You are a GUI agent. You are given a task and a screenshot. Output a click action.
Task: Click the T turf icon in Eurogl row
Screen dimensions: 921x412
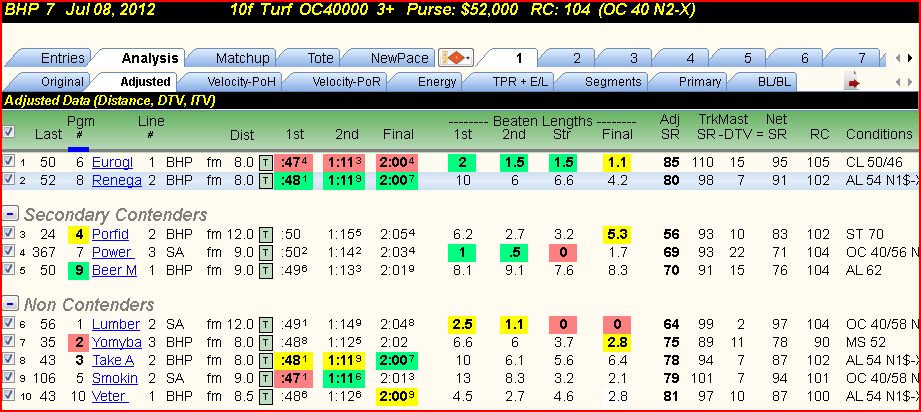tap(265, 162)
